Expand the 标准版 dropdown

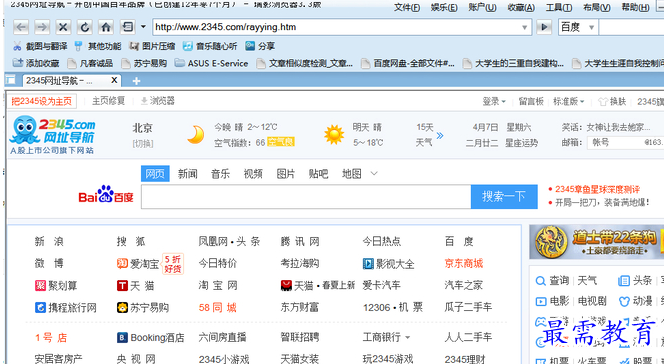568,102
